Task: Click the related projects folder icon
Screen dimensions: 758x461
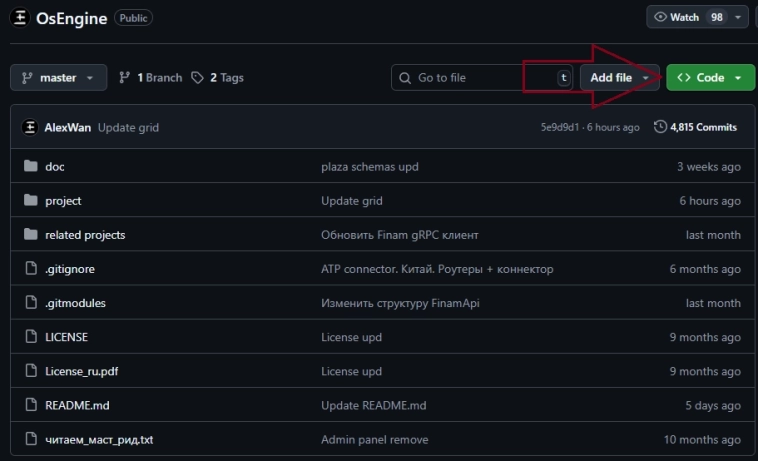Action: 29,235
